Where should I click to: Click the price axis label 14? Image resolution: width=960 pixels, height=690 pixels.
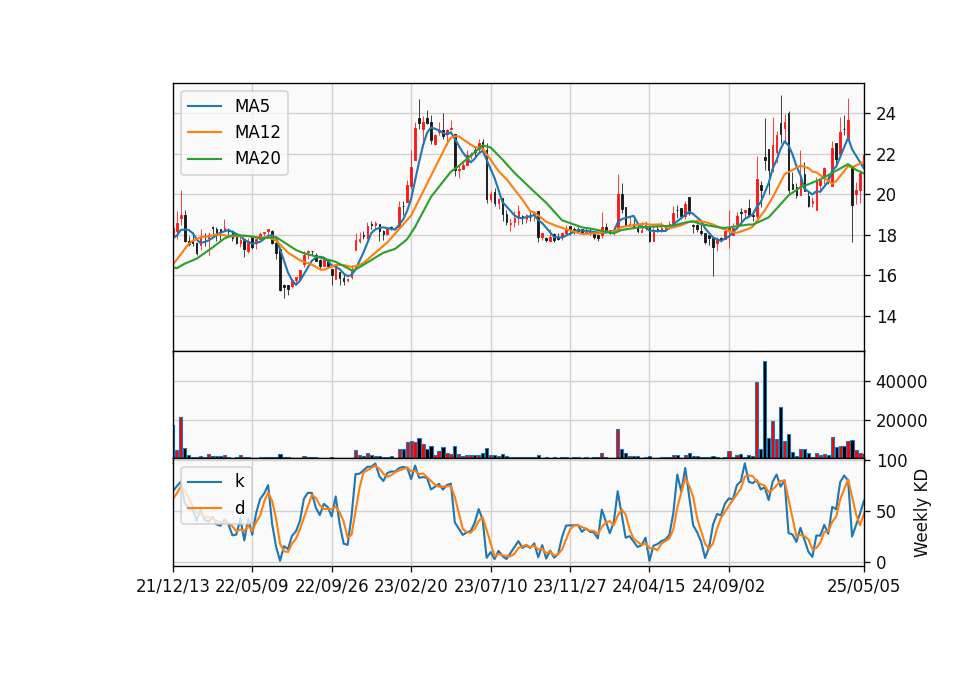click(x=886, y=317)
